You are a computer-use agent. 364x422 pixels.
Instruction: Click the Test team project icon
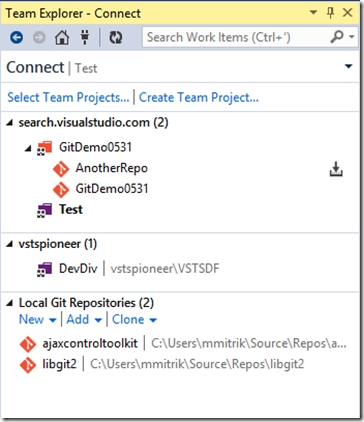(x=44, y=210)
